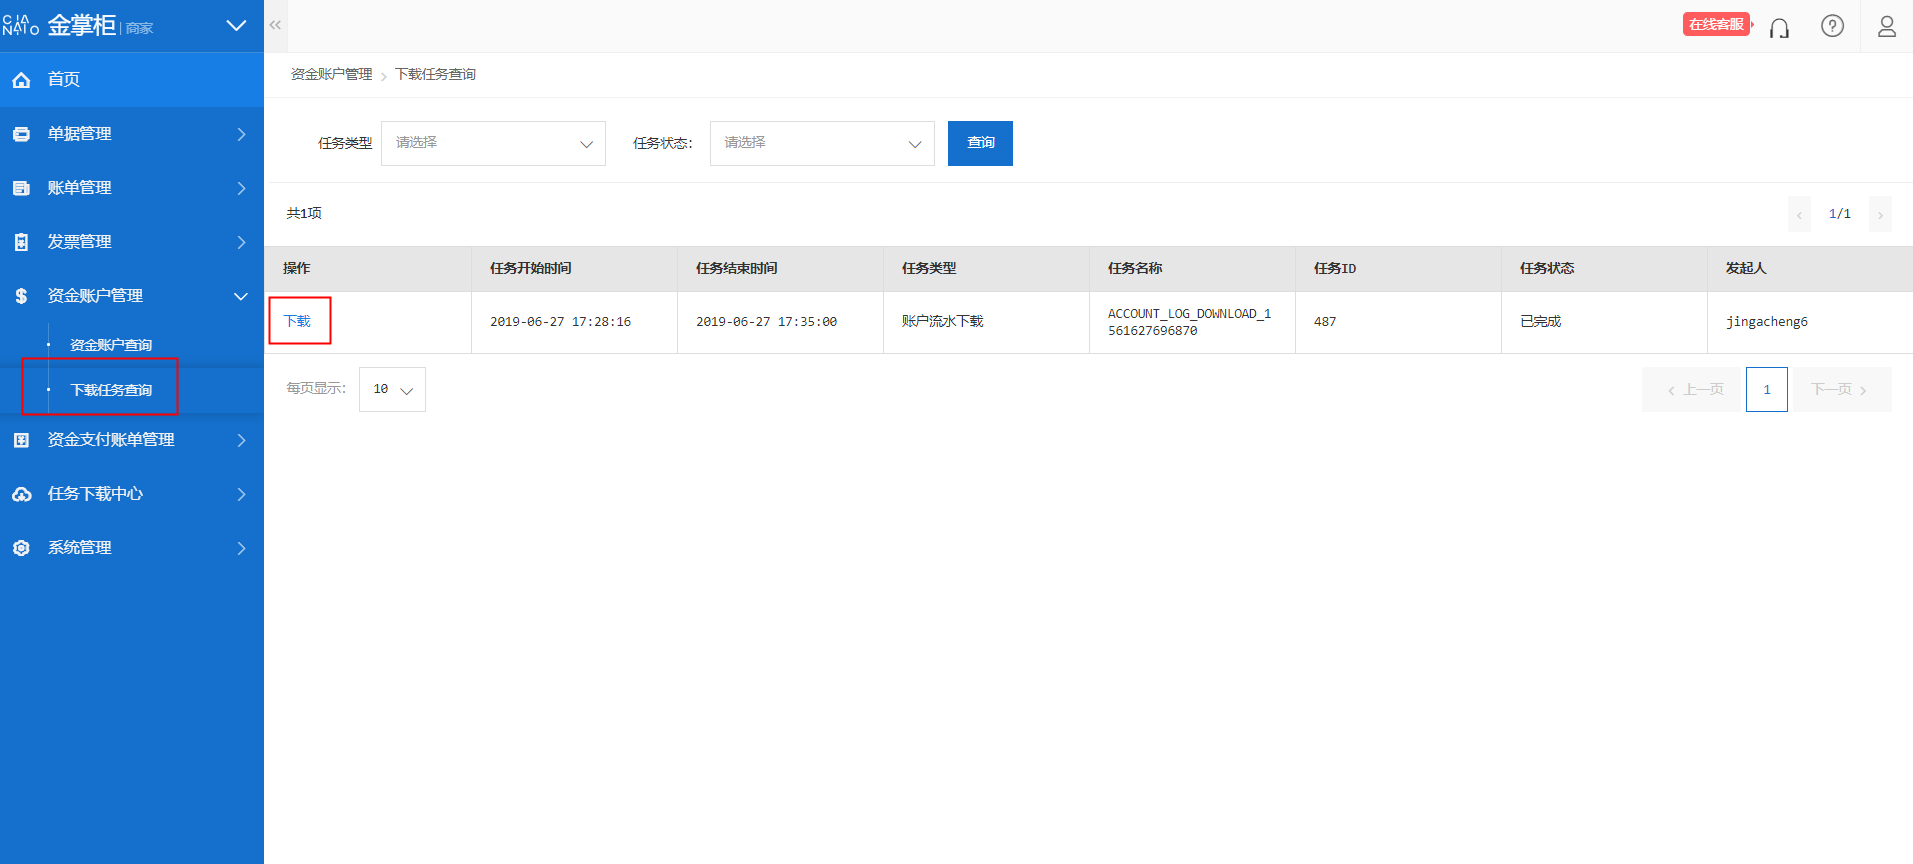Open the per-page 10 dropdown
The image size is (1913, 864).
[x=392, y=389]
